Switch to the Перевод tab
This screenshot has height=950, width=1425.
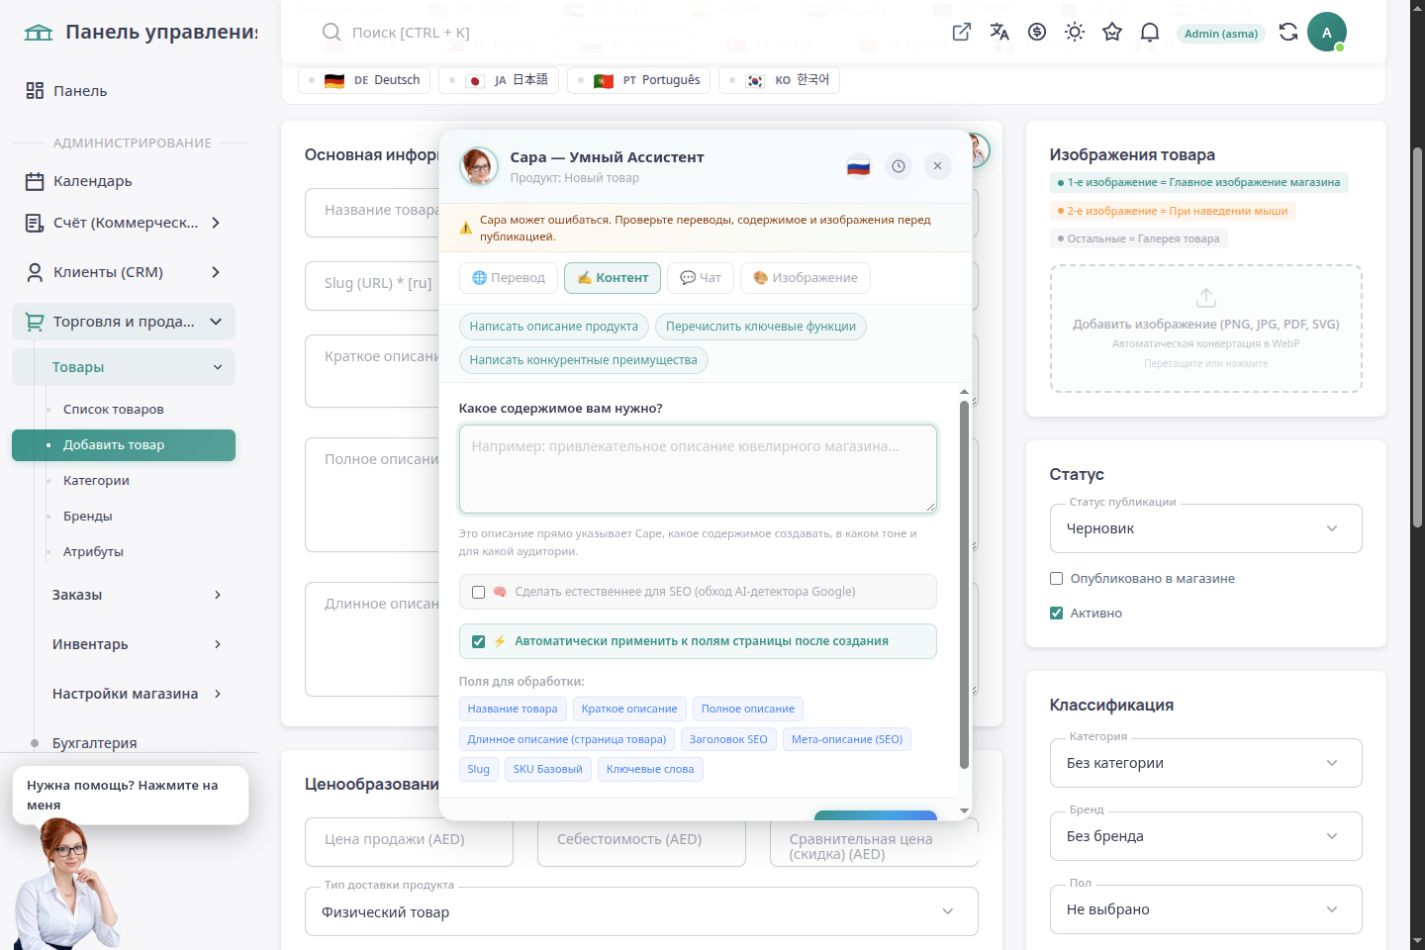point(508,278)
